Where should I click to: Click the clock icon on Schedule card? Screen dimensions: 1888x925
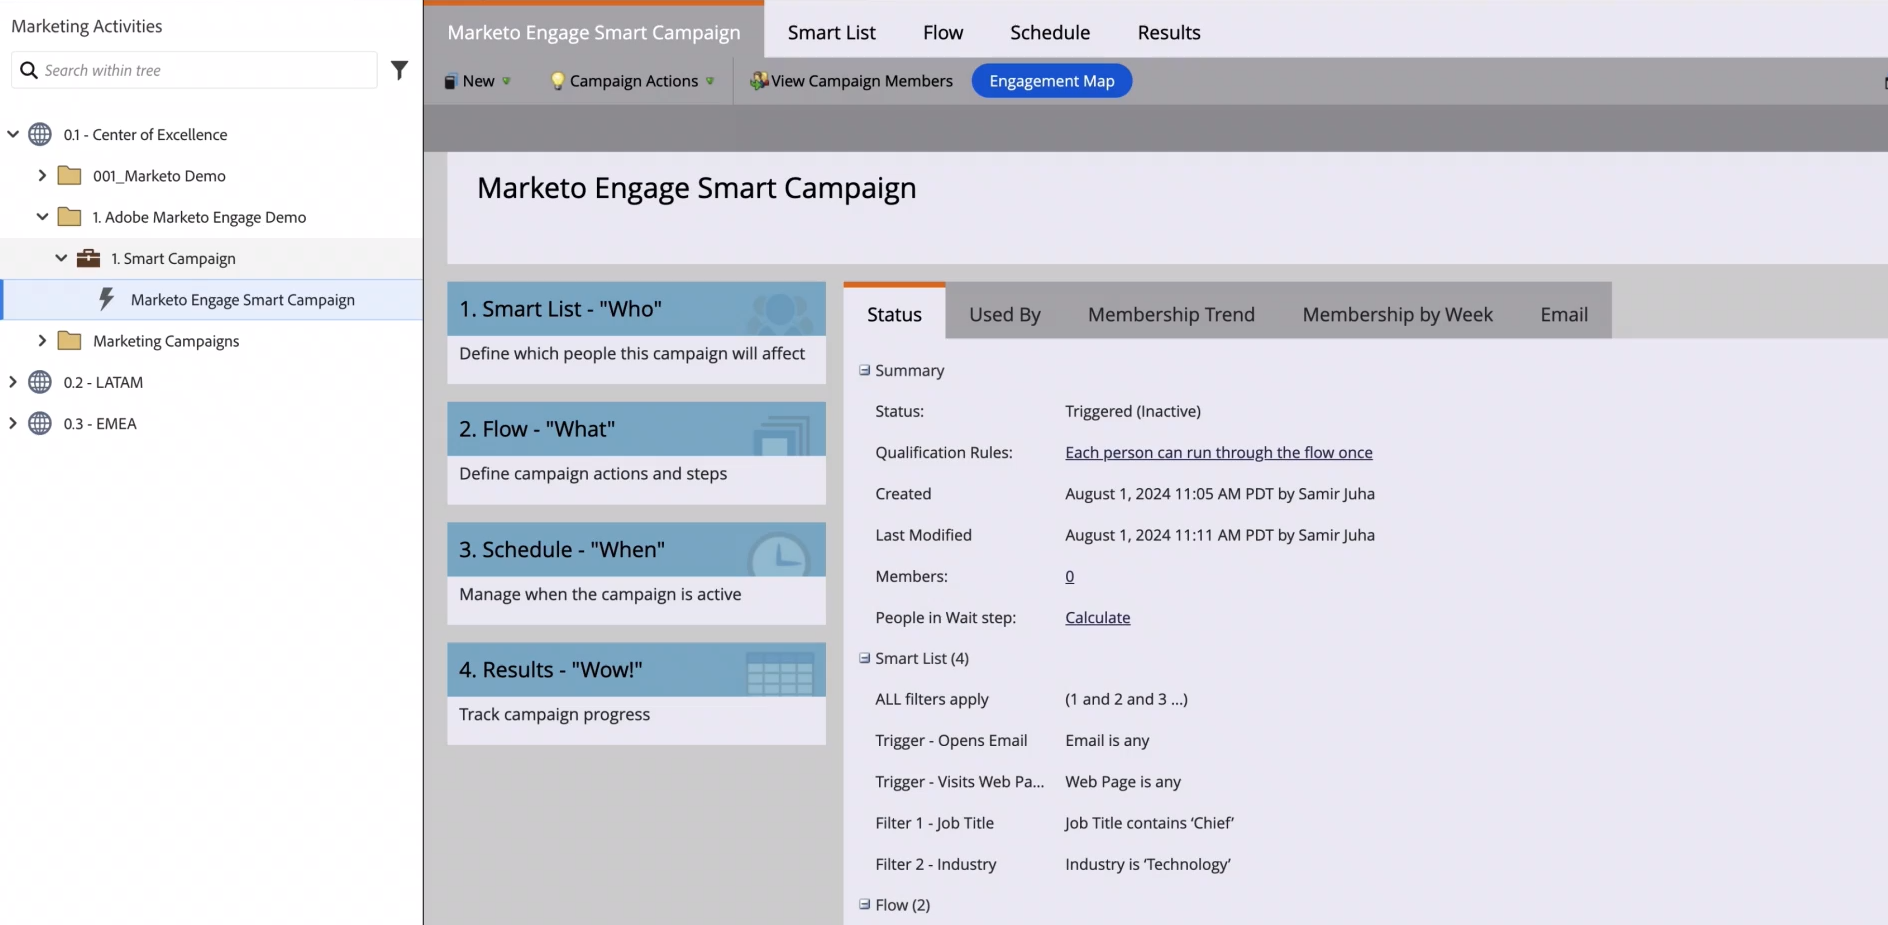point(779,554)
